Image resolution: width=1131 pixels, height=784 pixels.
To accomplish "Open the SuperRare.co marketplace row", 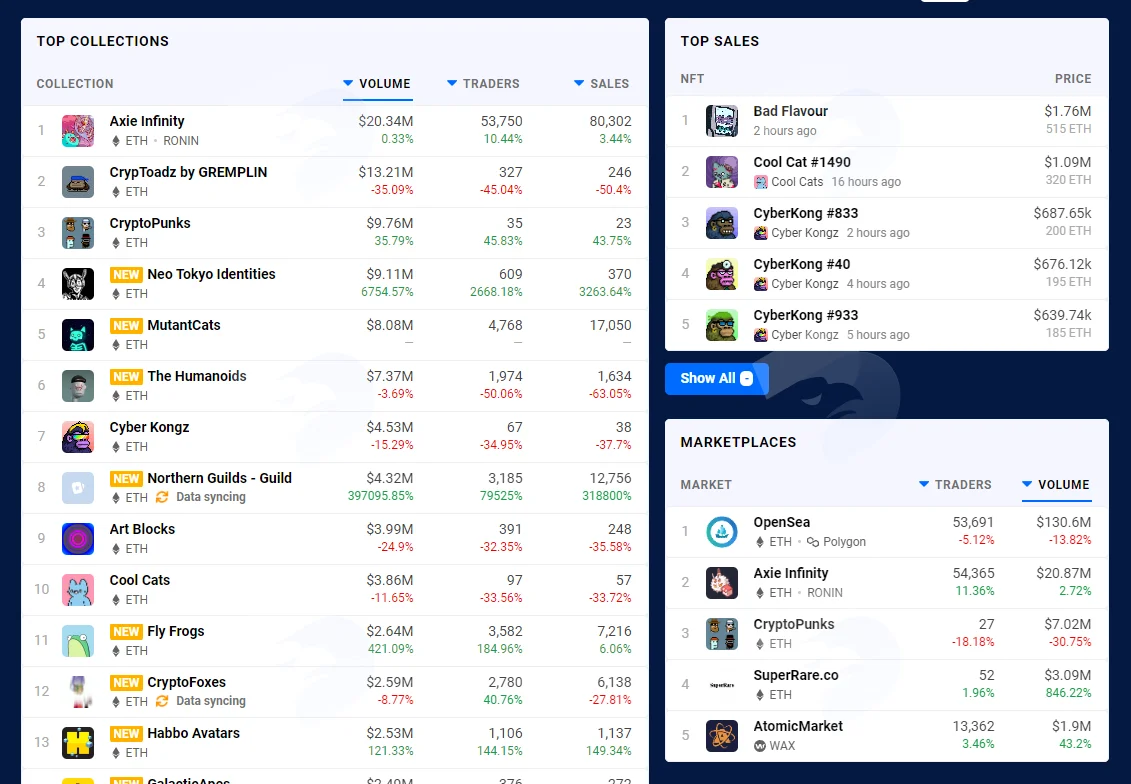I will point(886,684).
